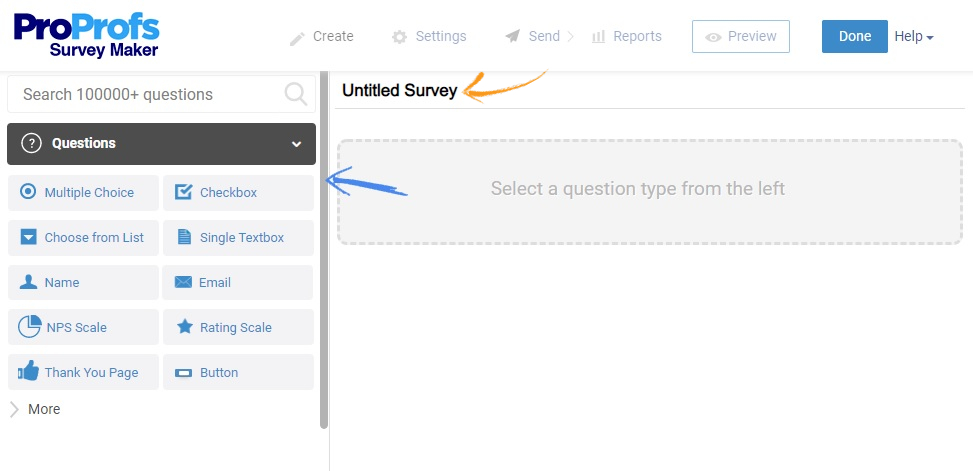
Task: Add a Thank You Page
Action: (x=83, y=373)
